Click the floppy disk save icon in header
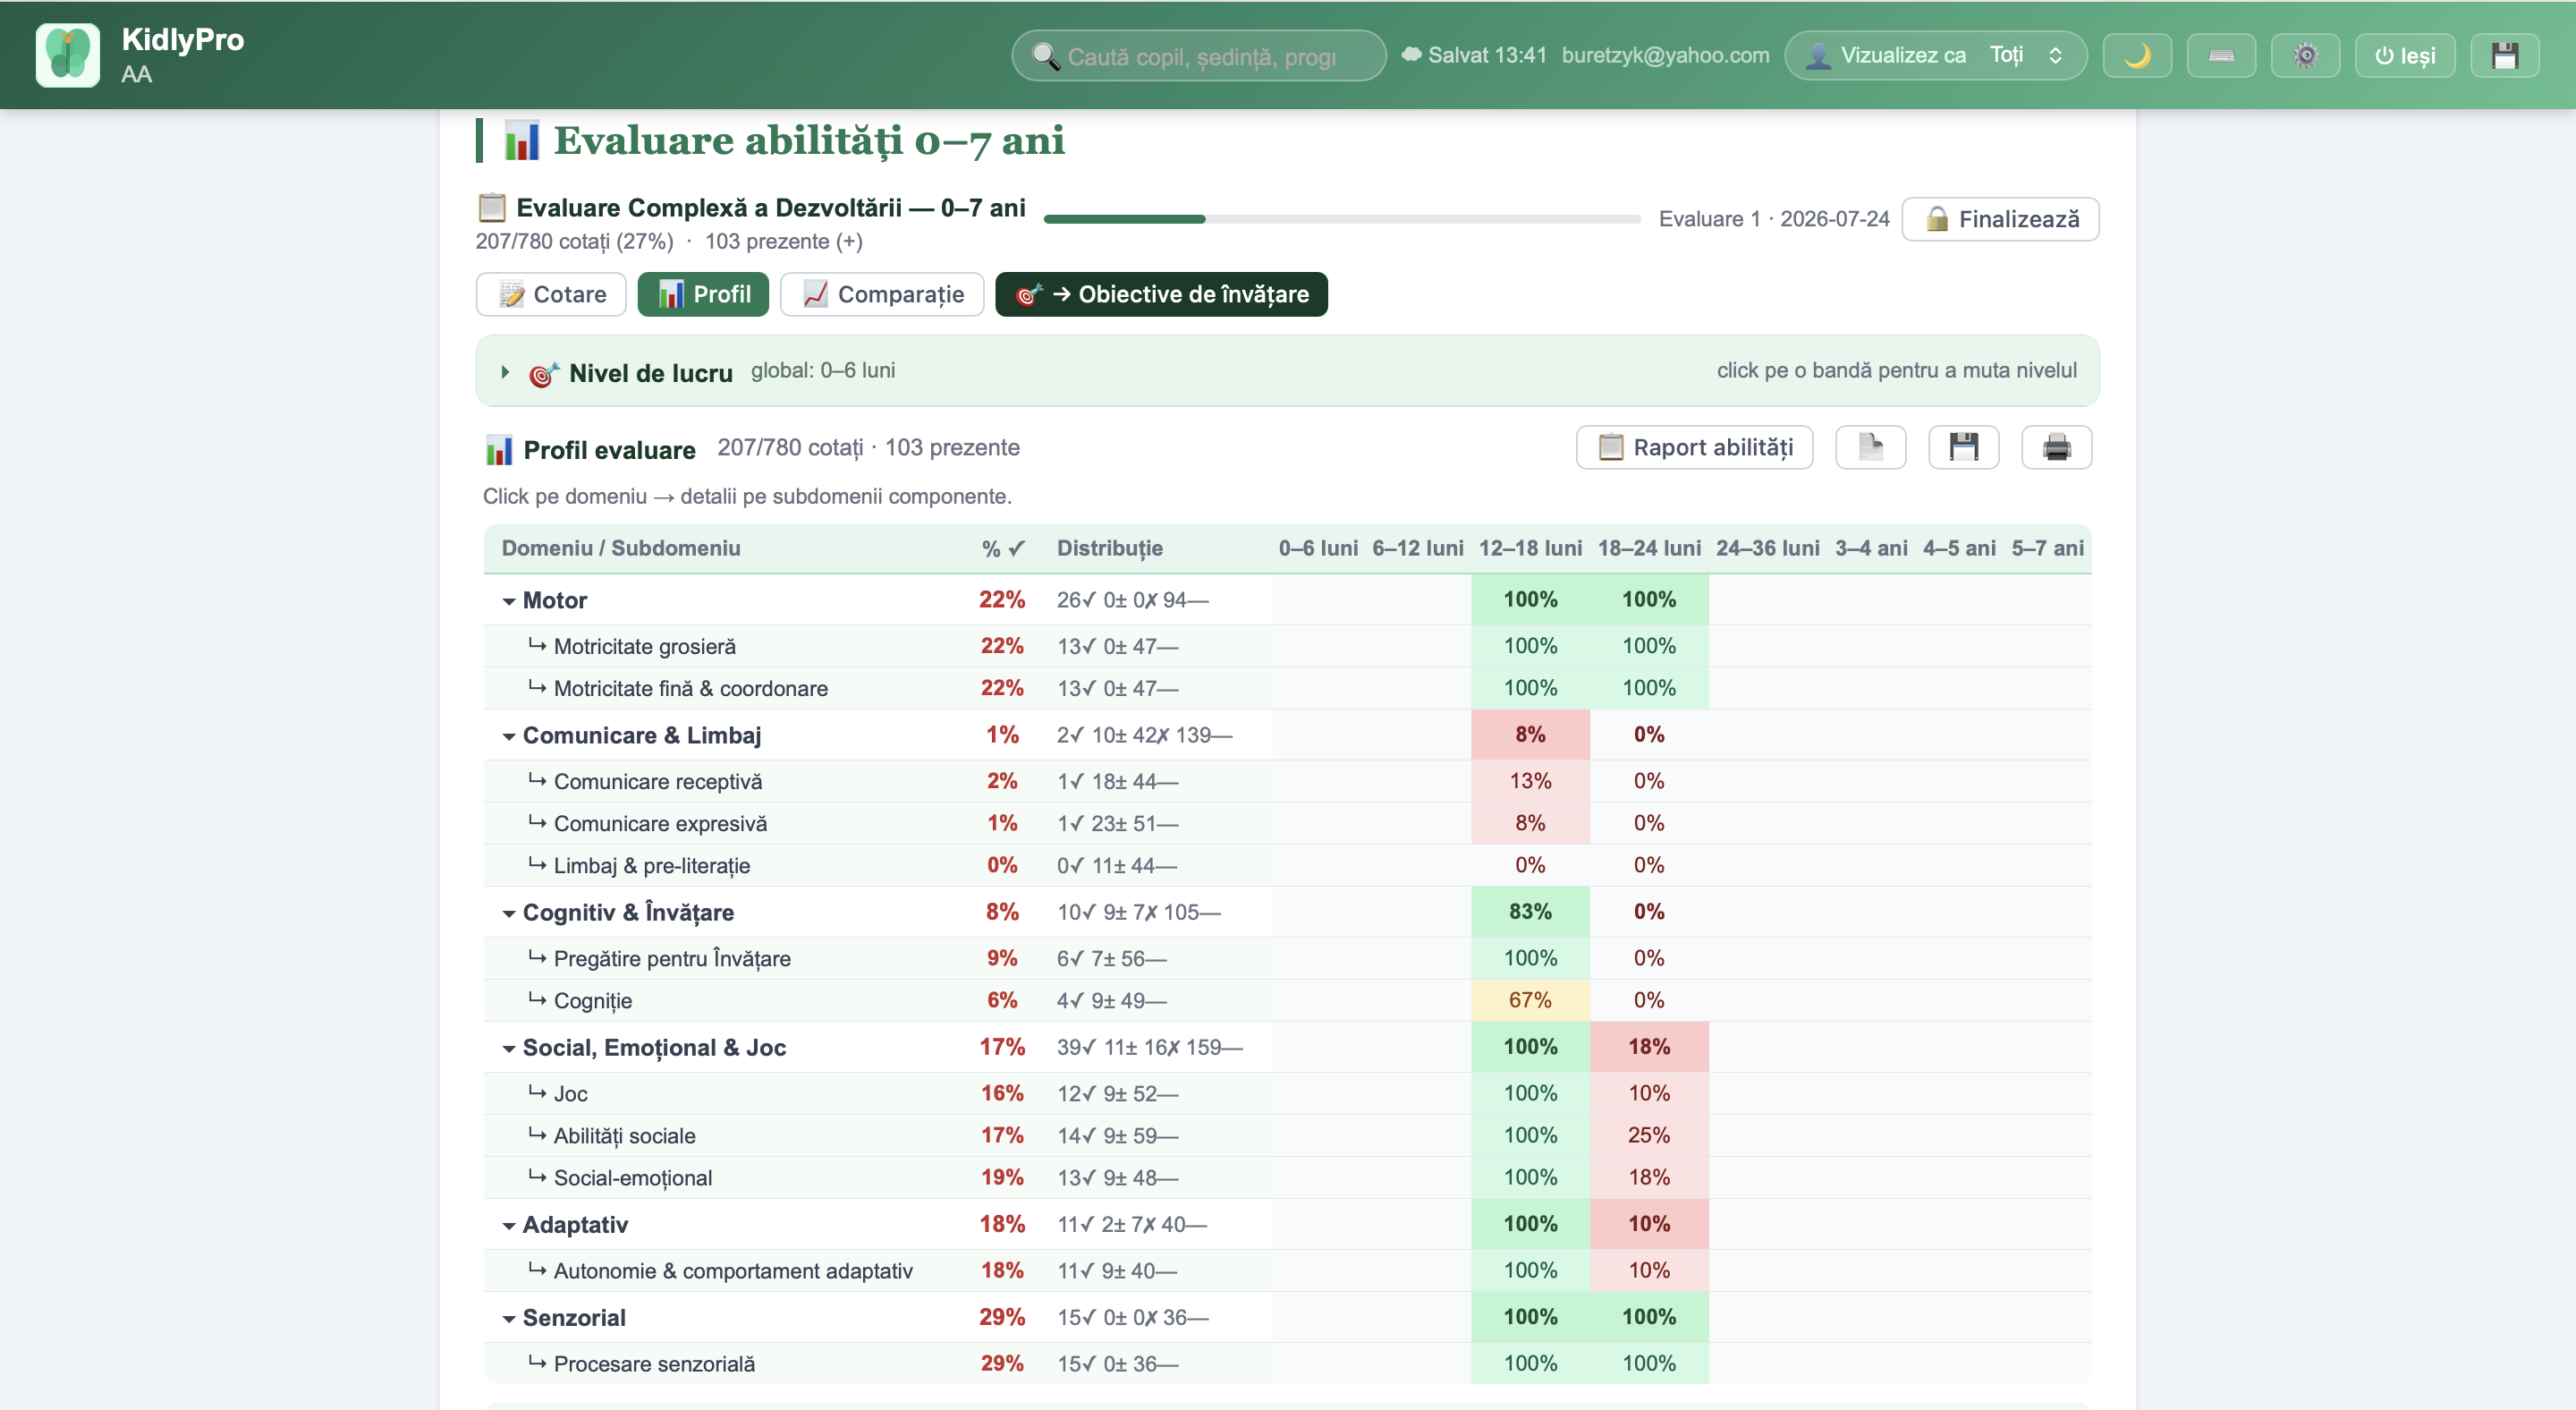2576x1410 pixels. point(2504,55)
